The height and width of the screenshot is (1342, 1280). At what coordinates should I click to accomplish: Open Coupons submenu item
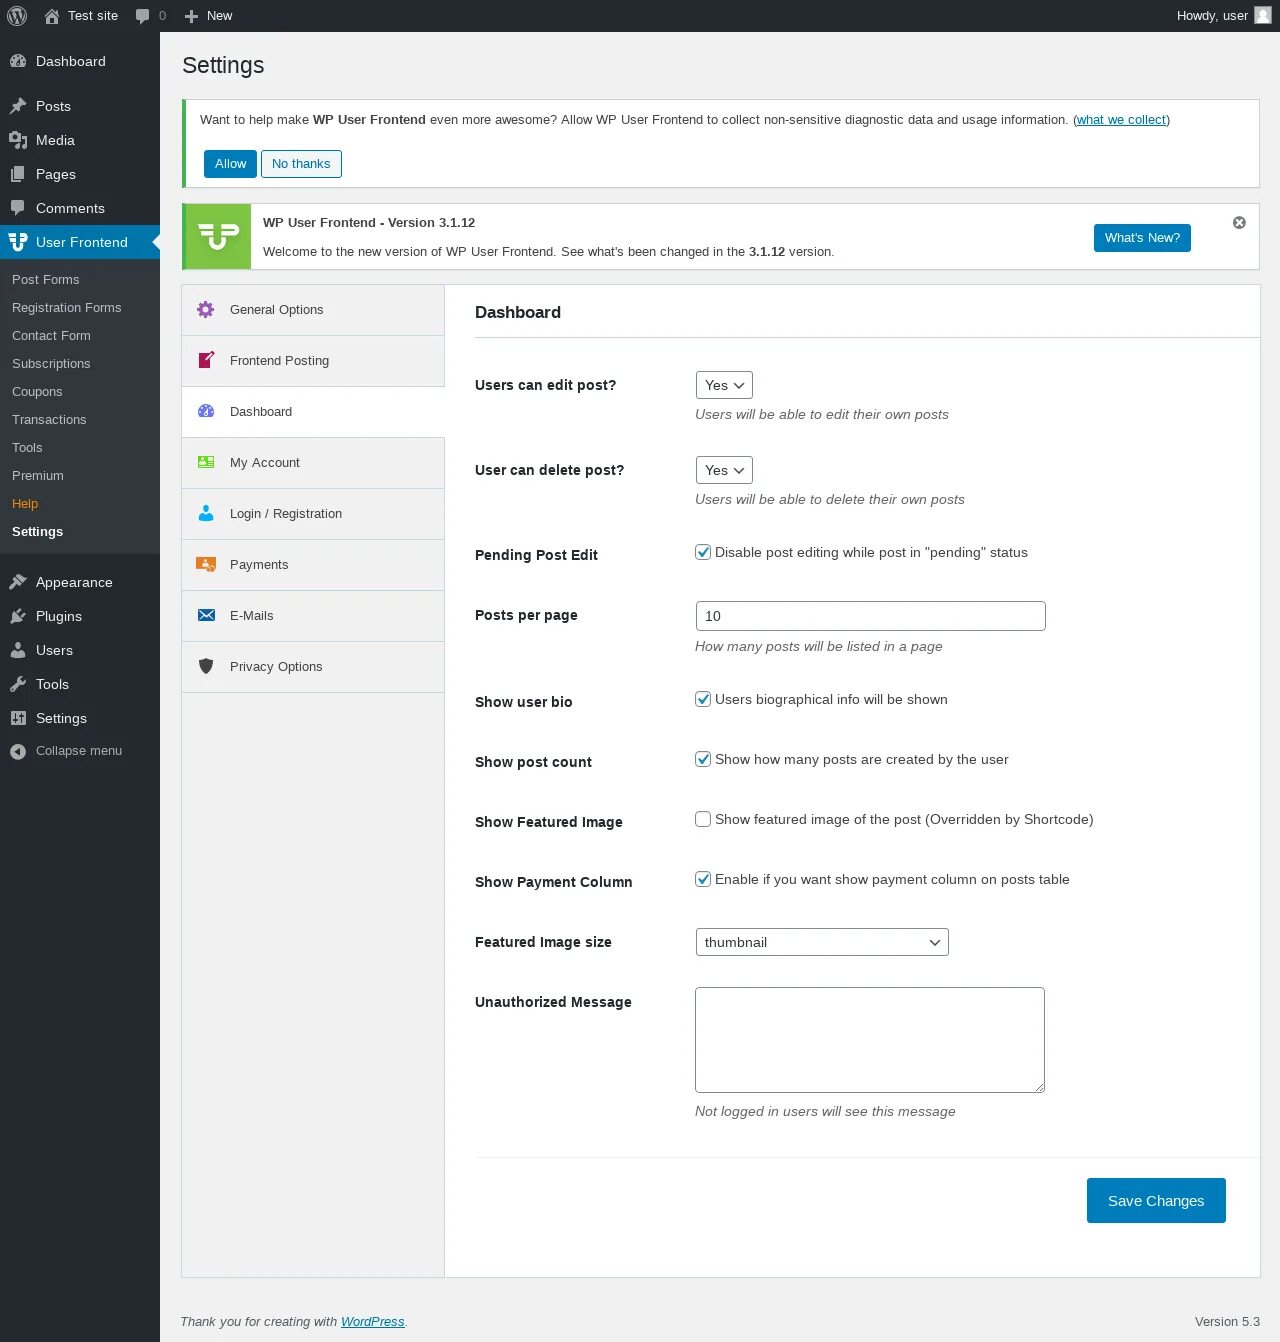click(x=37, y=392)
